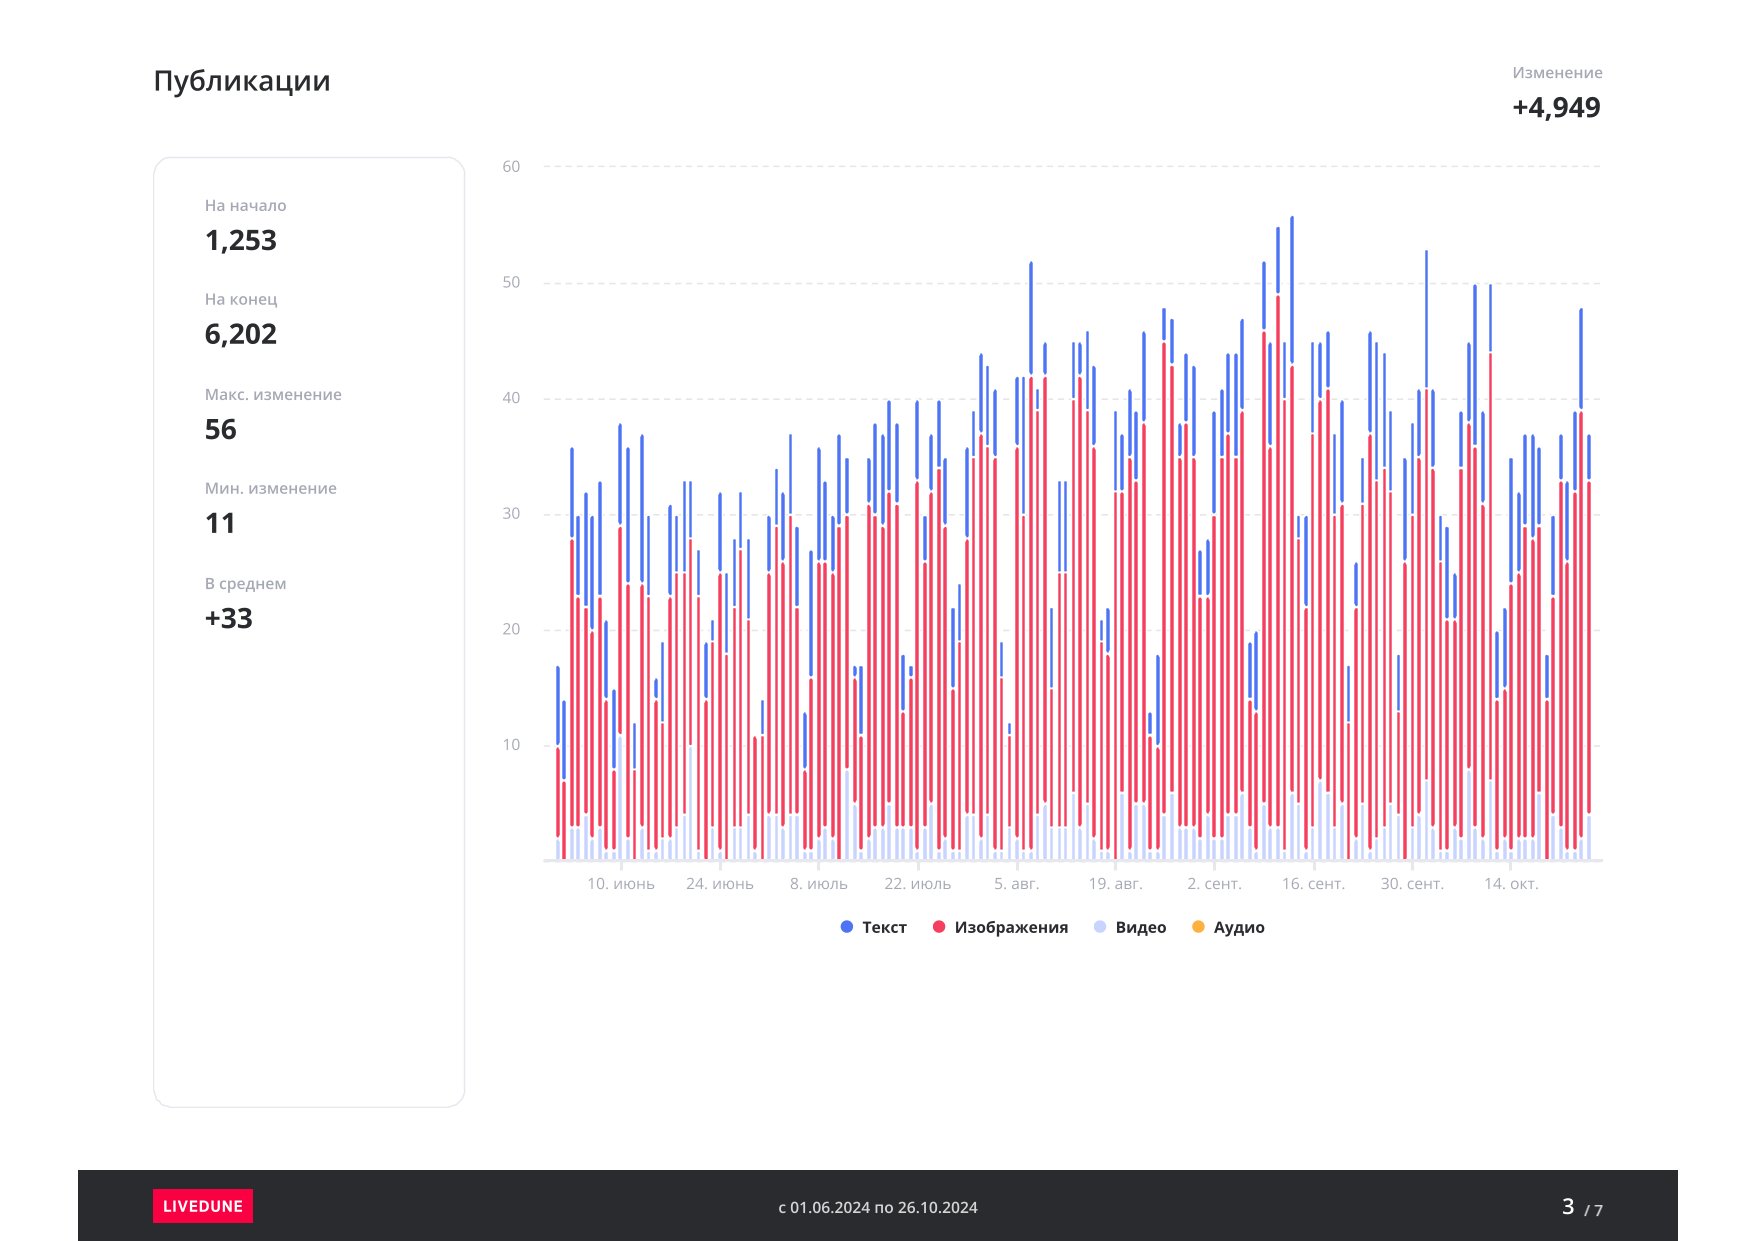
Task: Click the 1,253 start value
Action: click(241, 240)
